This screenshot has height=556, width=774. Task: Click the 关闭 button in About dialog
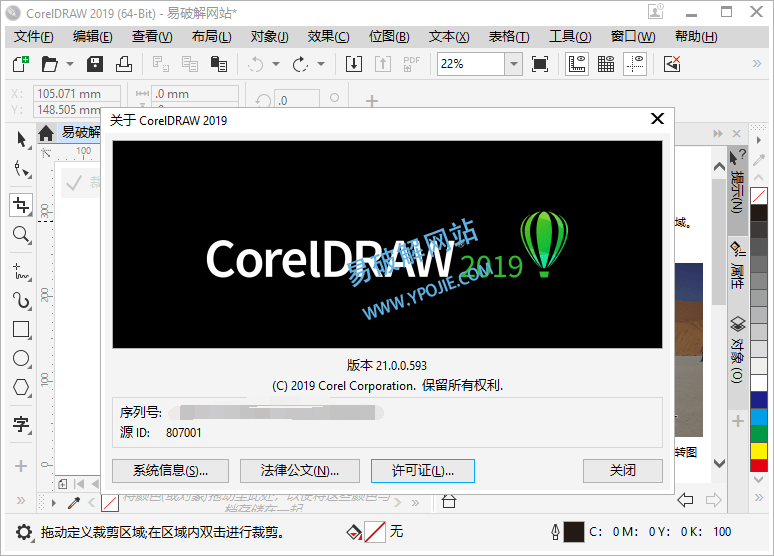(622, 471)
